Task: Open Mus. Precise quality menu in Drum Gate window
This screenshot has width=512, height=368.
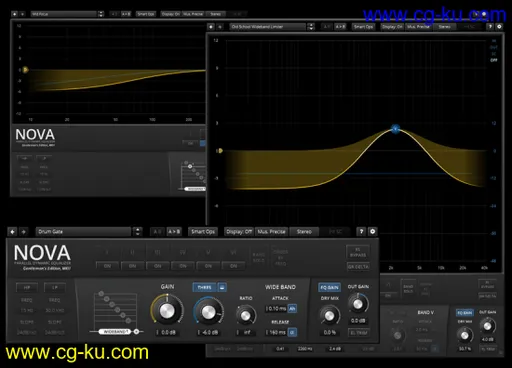Action: tap(271, 232)
